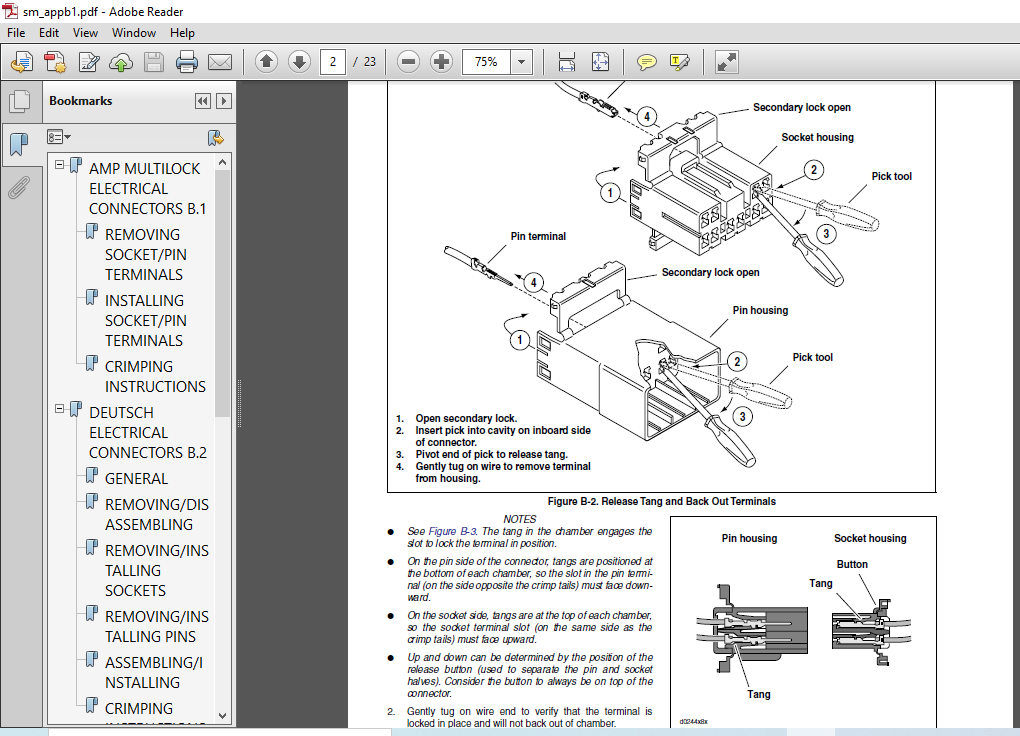
Task: Open the File menu
Action: (16, 33)
